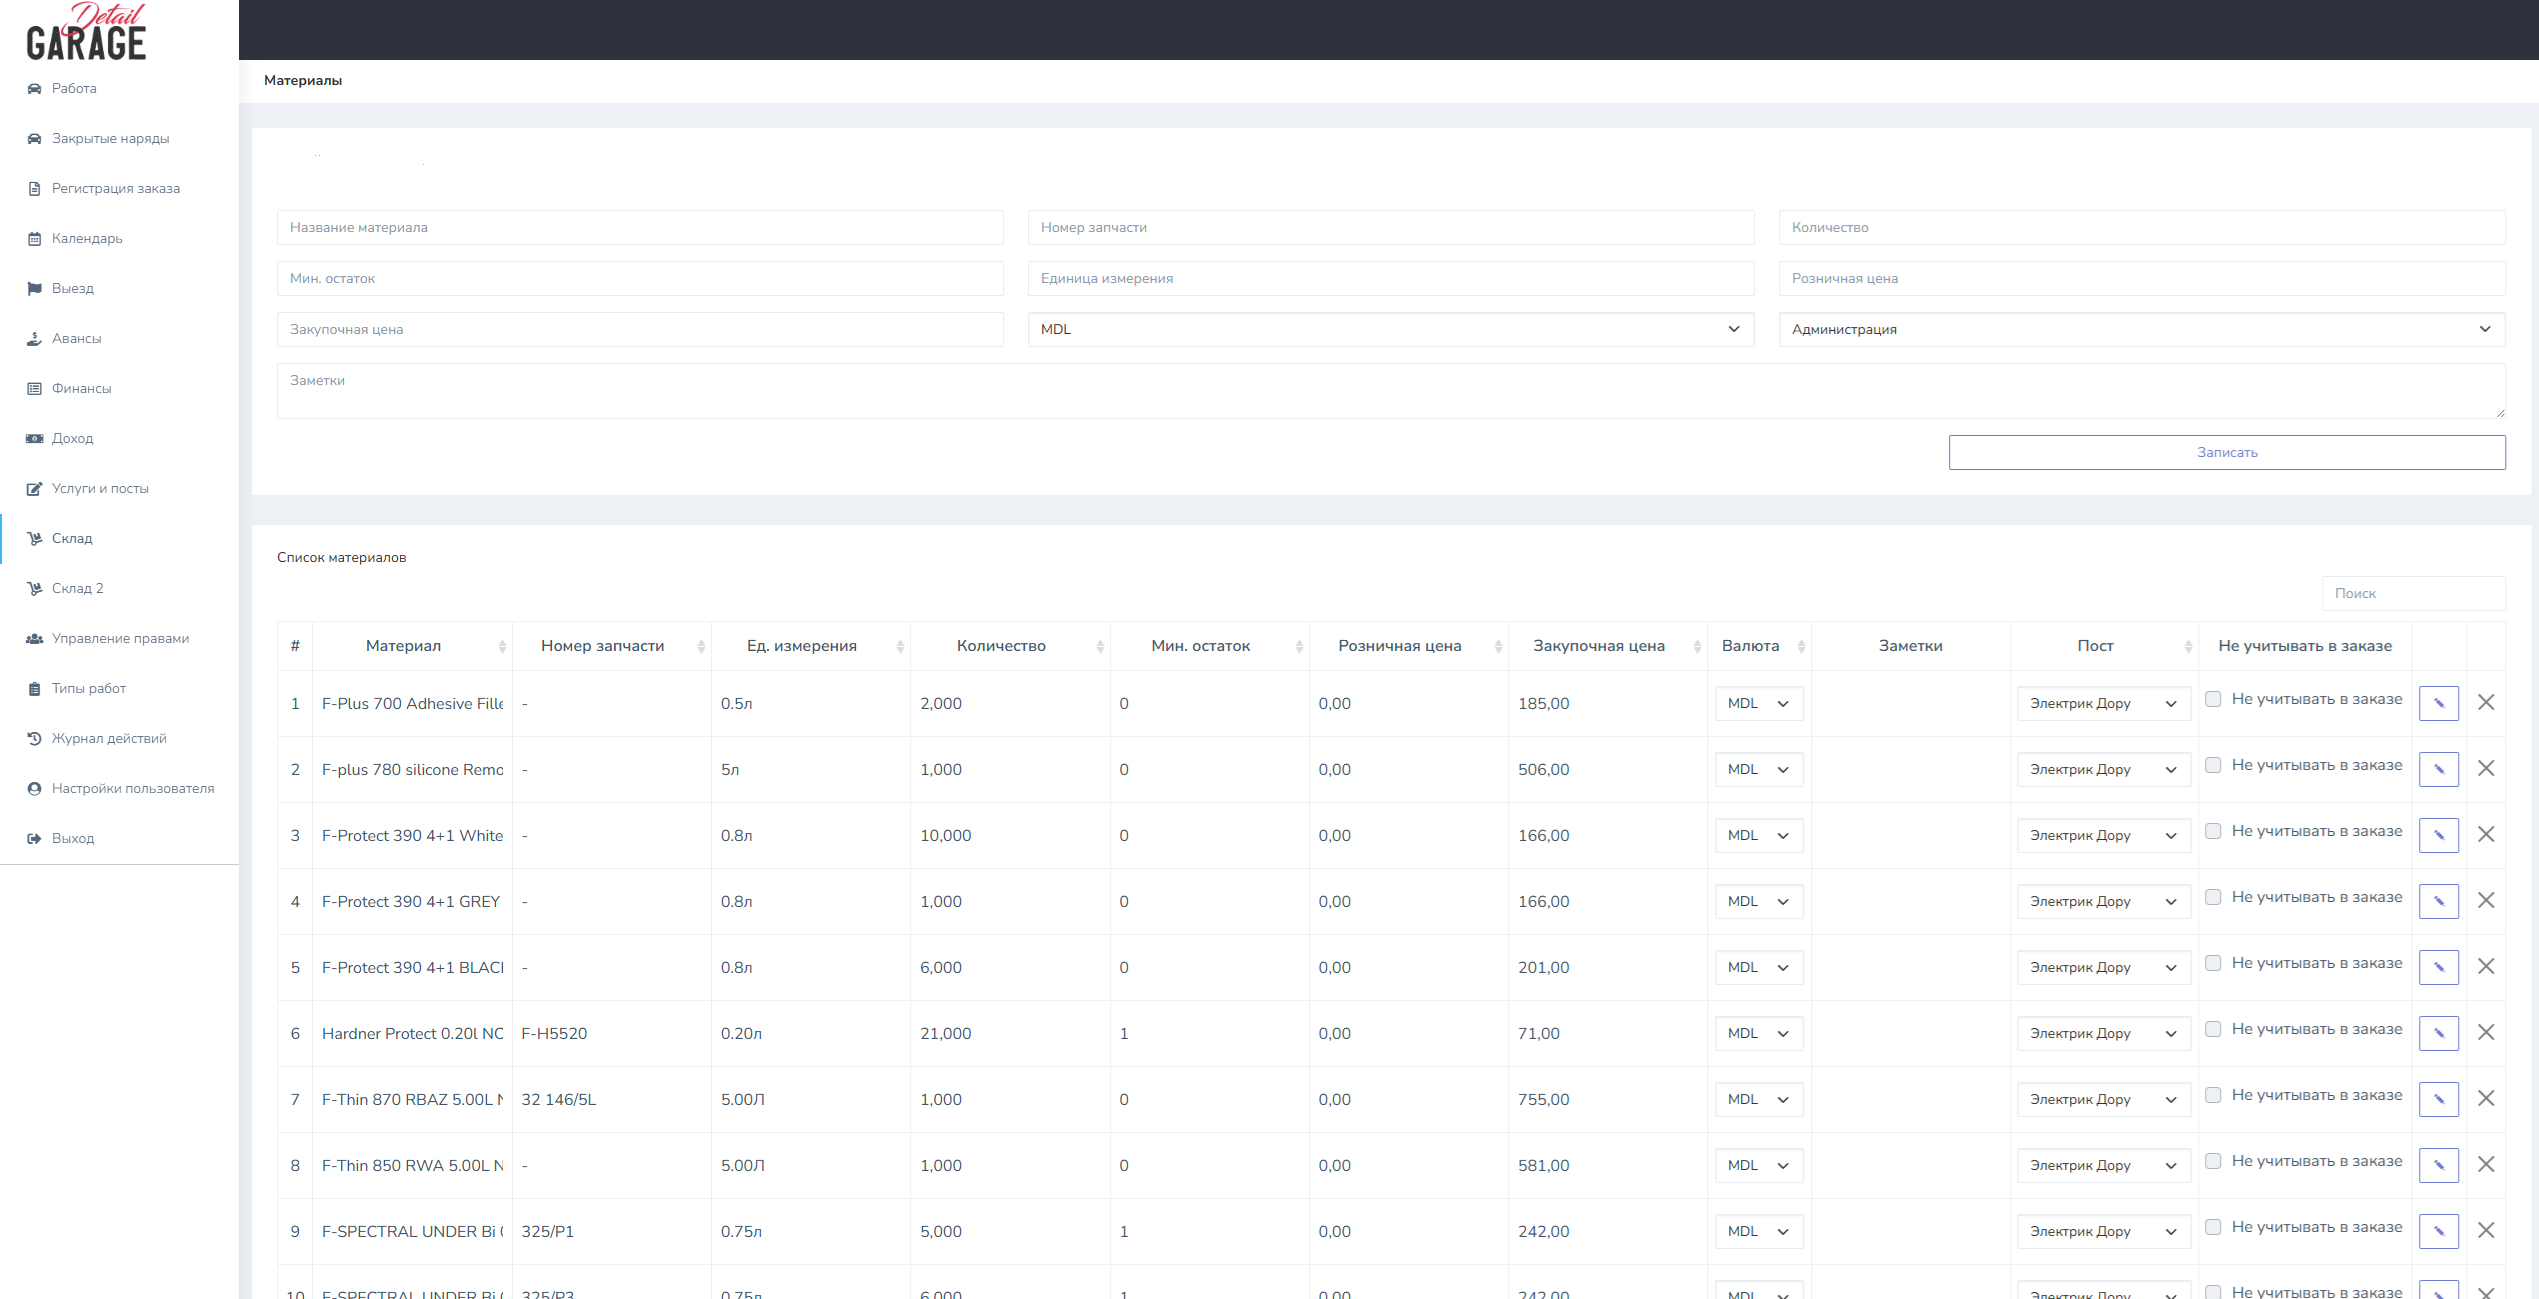
Task: Click the Поиск search field
Action: click(2412, 593)
